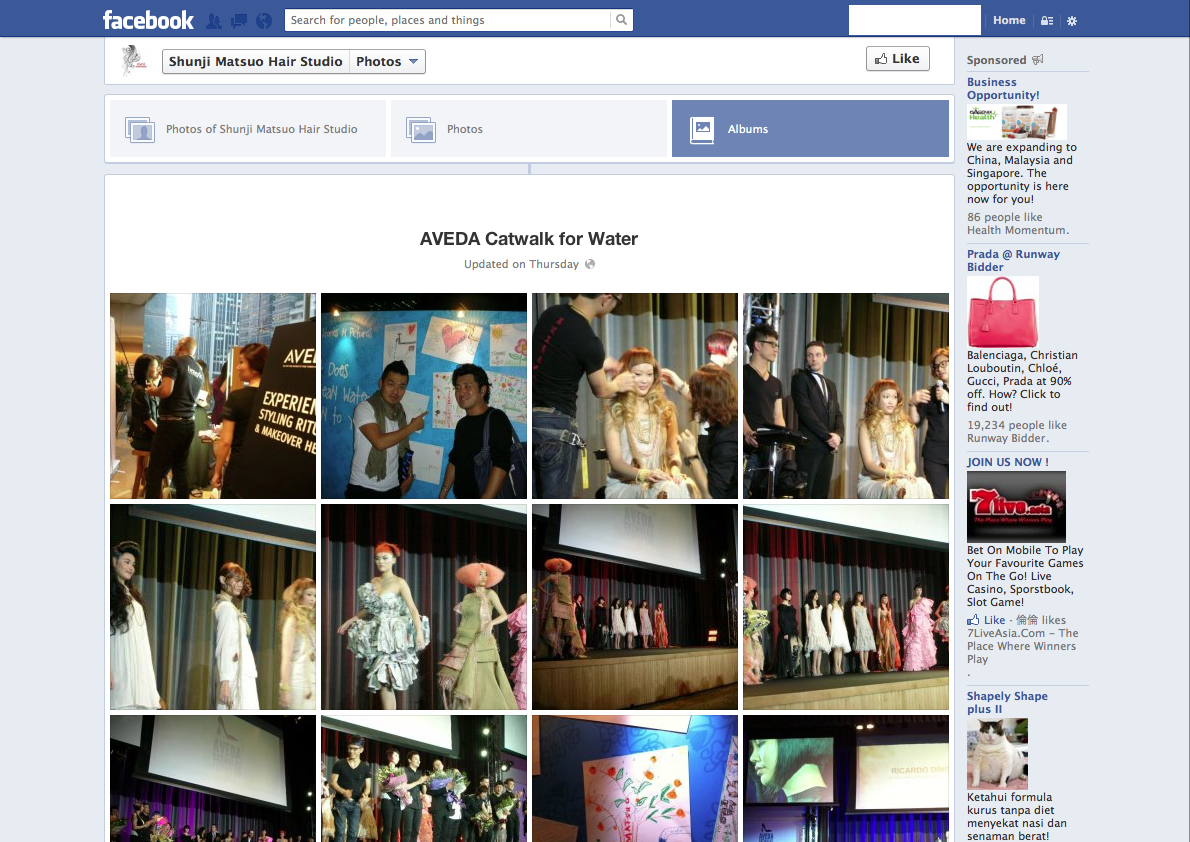This screenshot has width=1190, height=842.
Task: Open account settings gear icon
Action: (x=1072, y=21)
